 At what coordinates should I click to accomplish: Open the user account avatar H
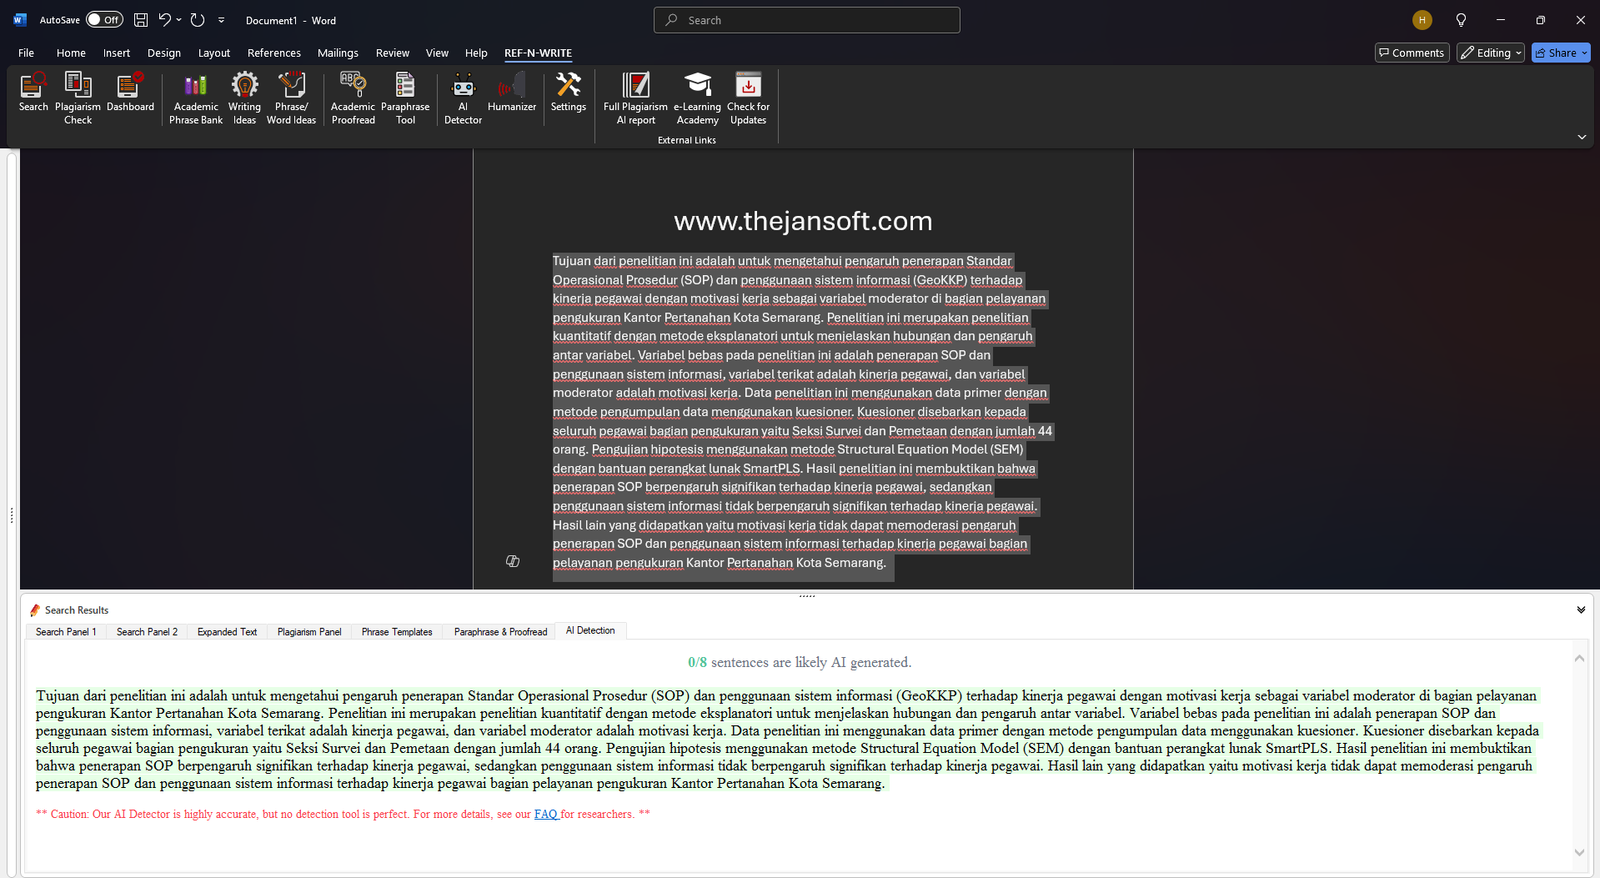(1422, 20)
